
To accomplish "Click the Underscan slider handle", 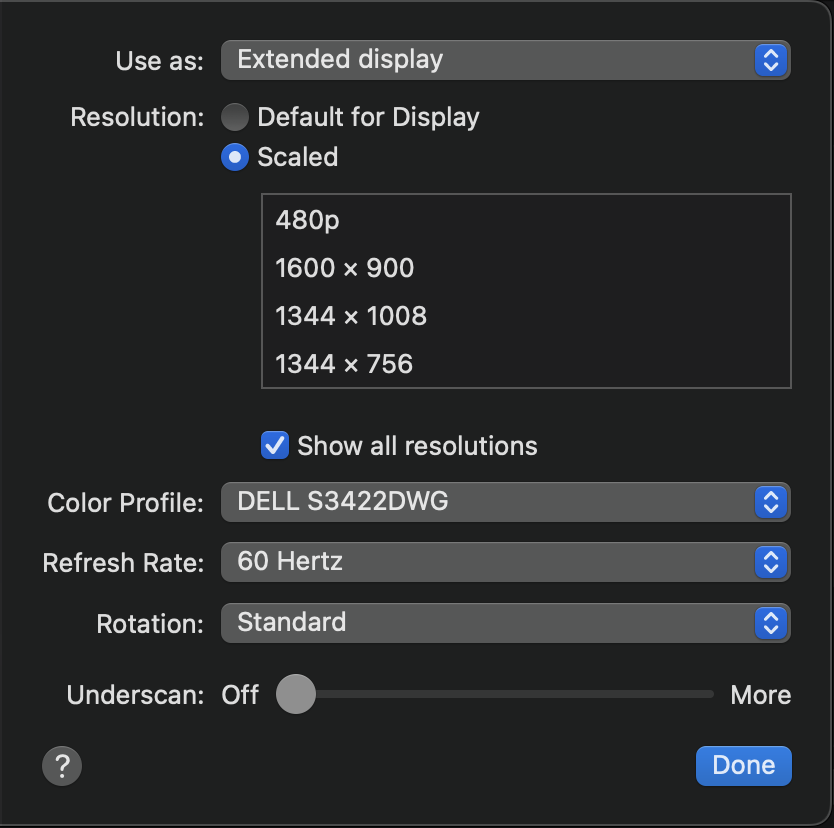I will pos(296,694).
